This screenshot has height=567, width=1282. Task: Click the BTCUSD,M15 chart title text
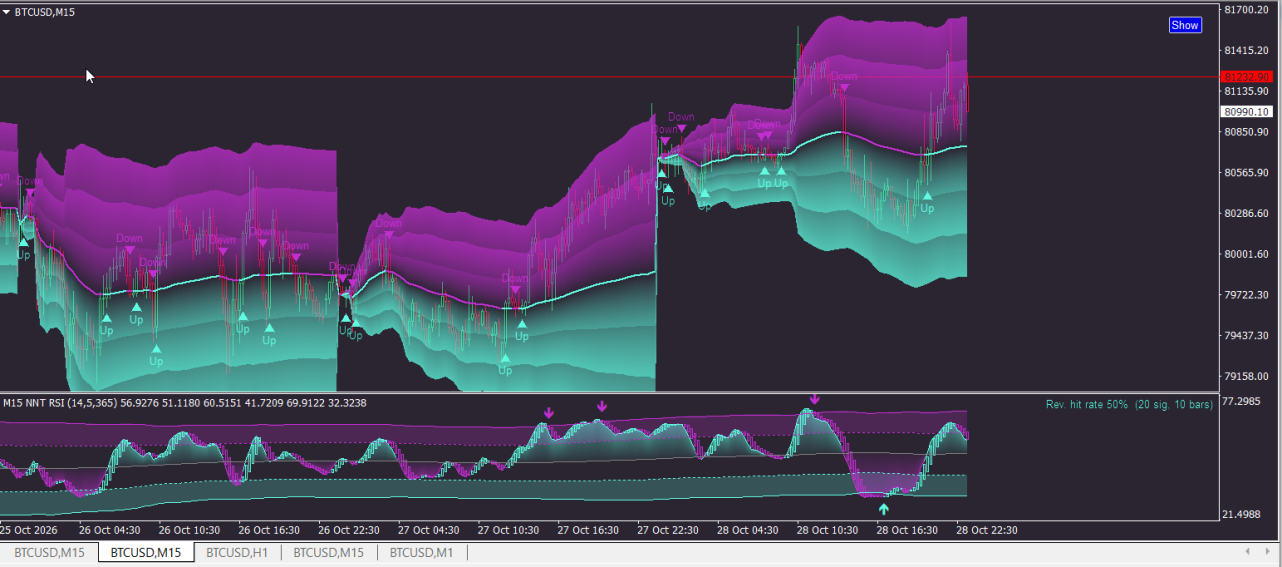[x=44, y=12]
